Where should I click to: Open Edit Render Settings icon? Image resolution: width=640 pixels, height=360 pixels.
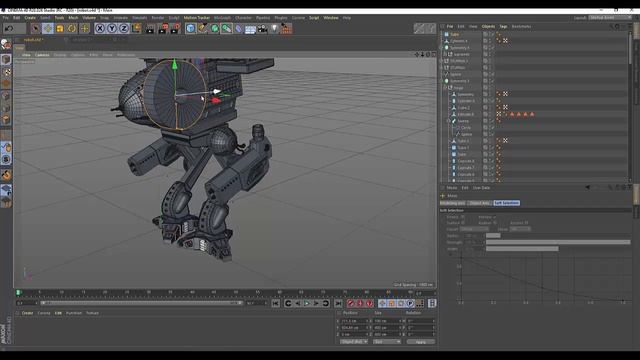click(176, 28)
